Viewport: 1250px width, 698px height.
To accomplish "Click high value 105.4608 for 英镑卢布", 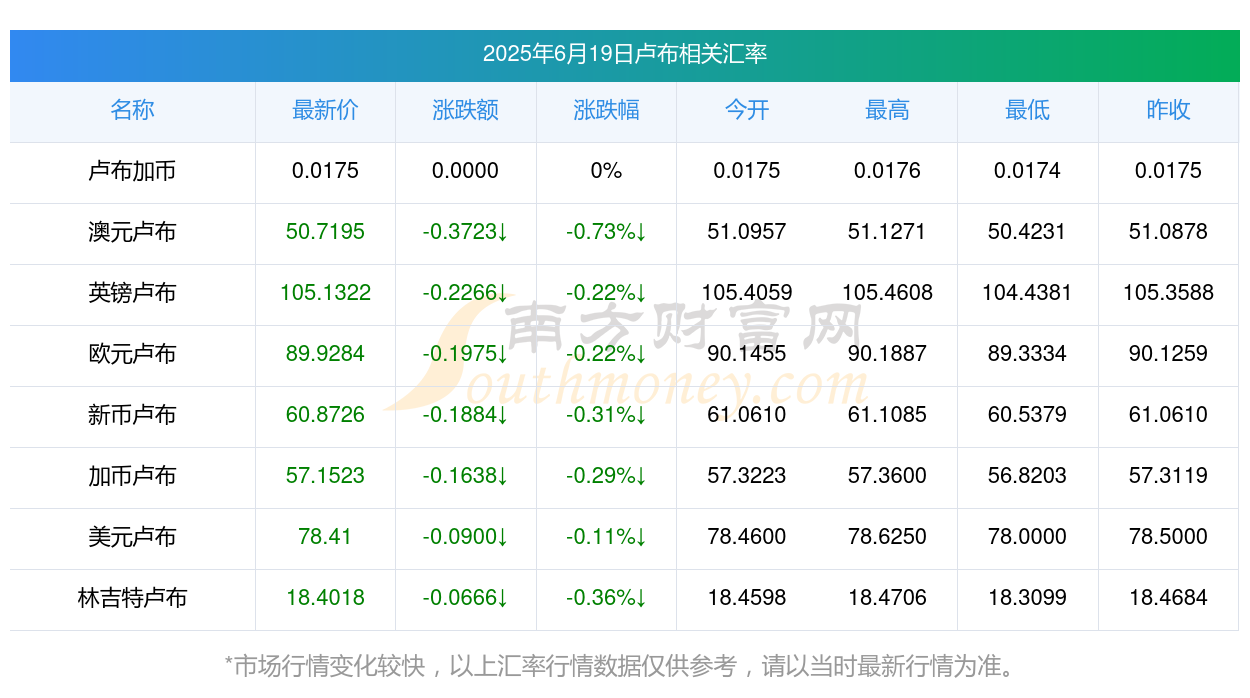I will [x=887, y=293].
